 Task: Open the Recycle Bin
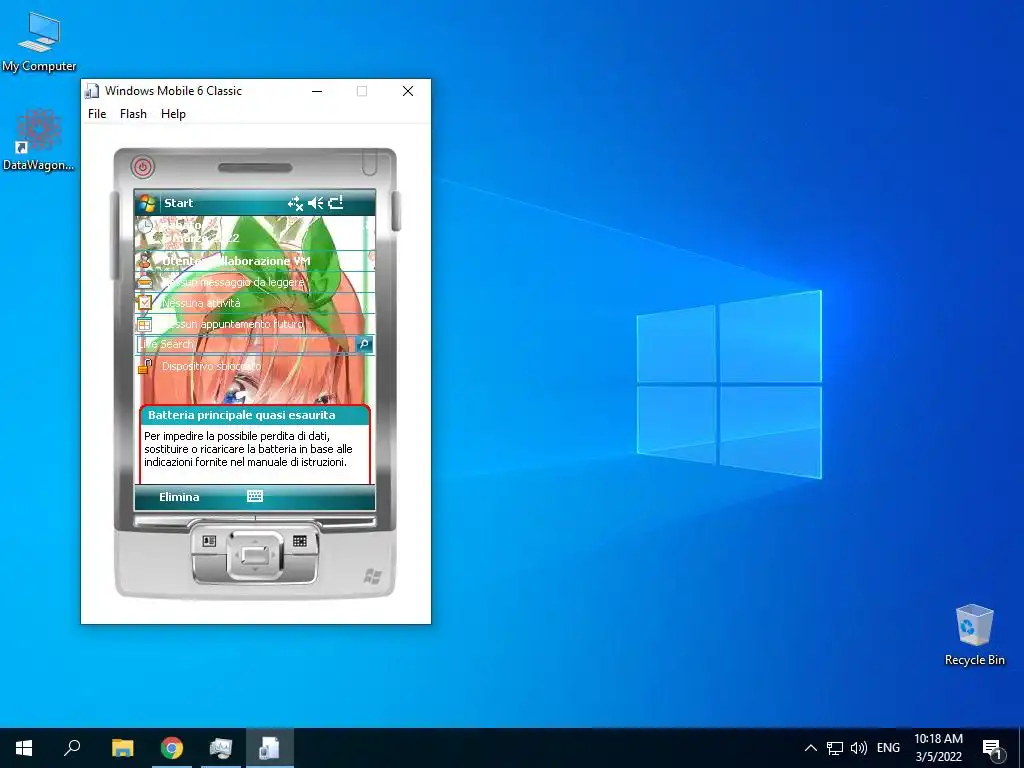click(x=974, y=635)
